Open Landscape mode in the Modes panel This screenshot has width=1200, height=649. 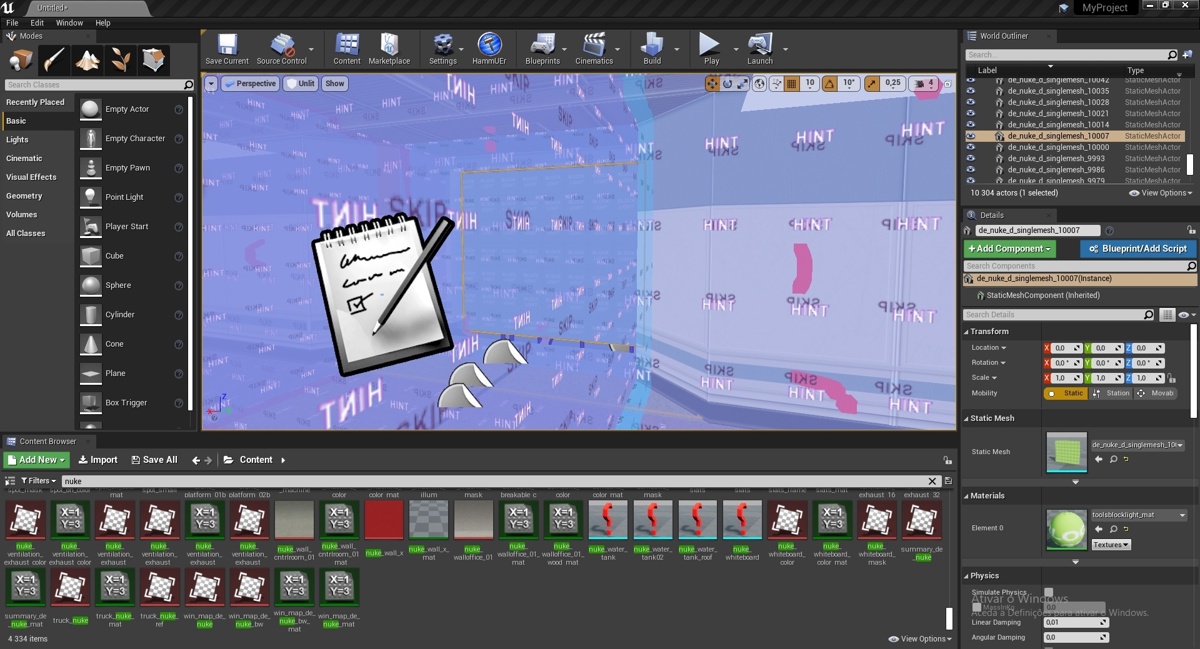point(87,60)
